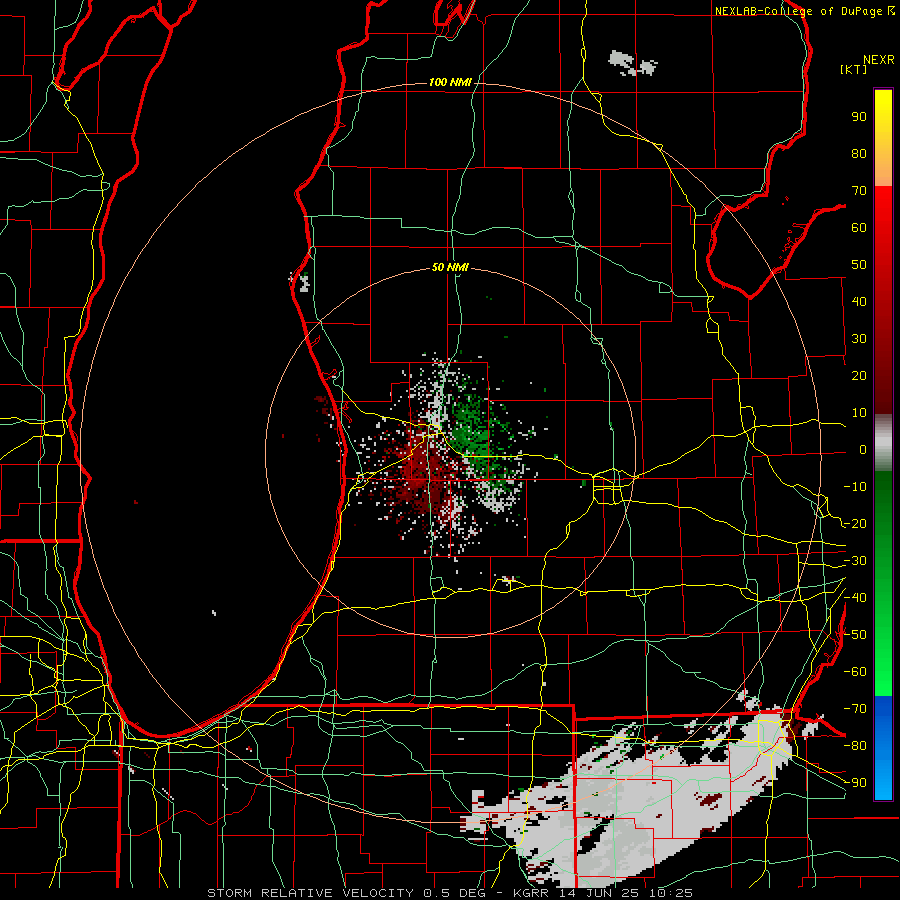Click the 30 value on the velocity scale

(x=859, y=339)
